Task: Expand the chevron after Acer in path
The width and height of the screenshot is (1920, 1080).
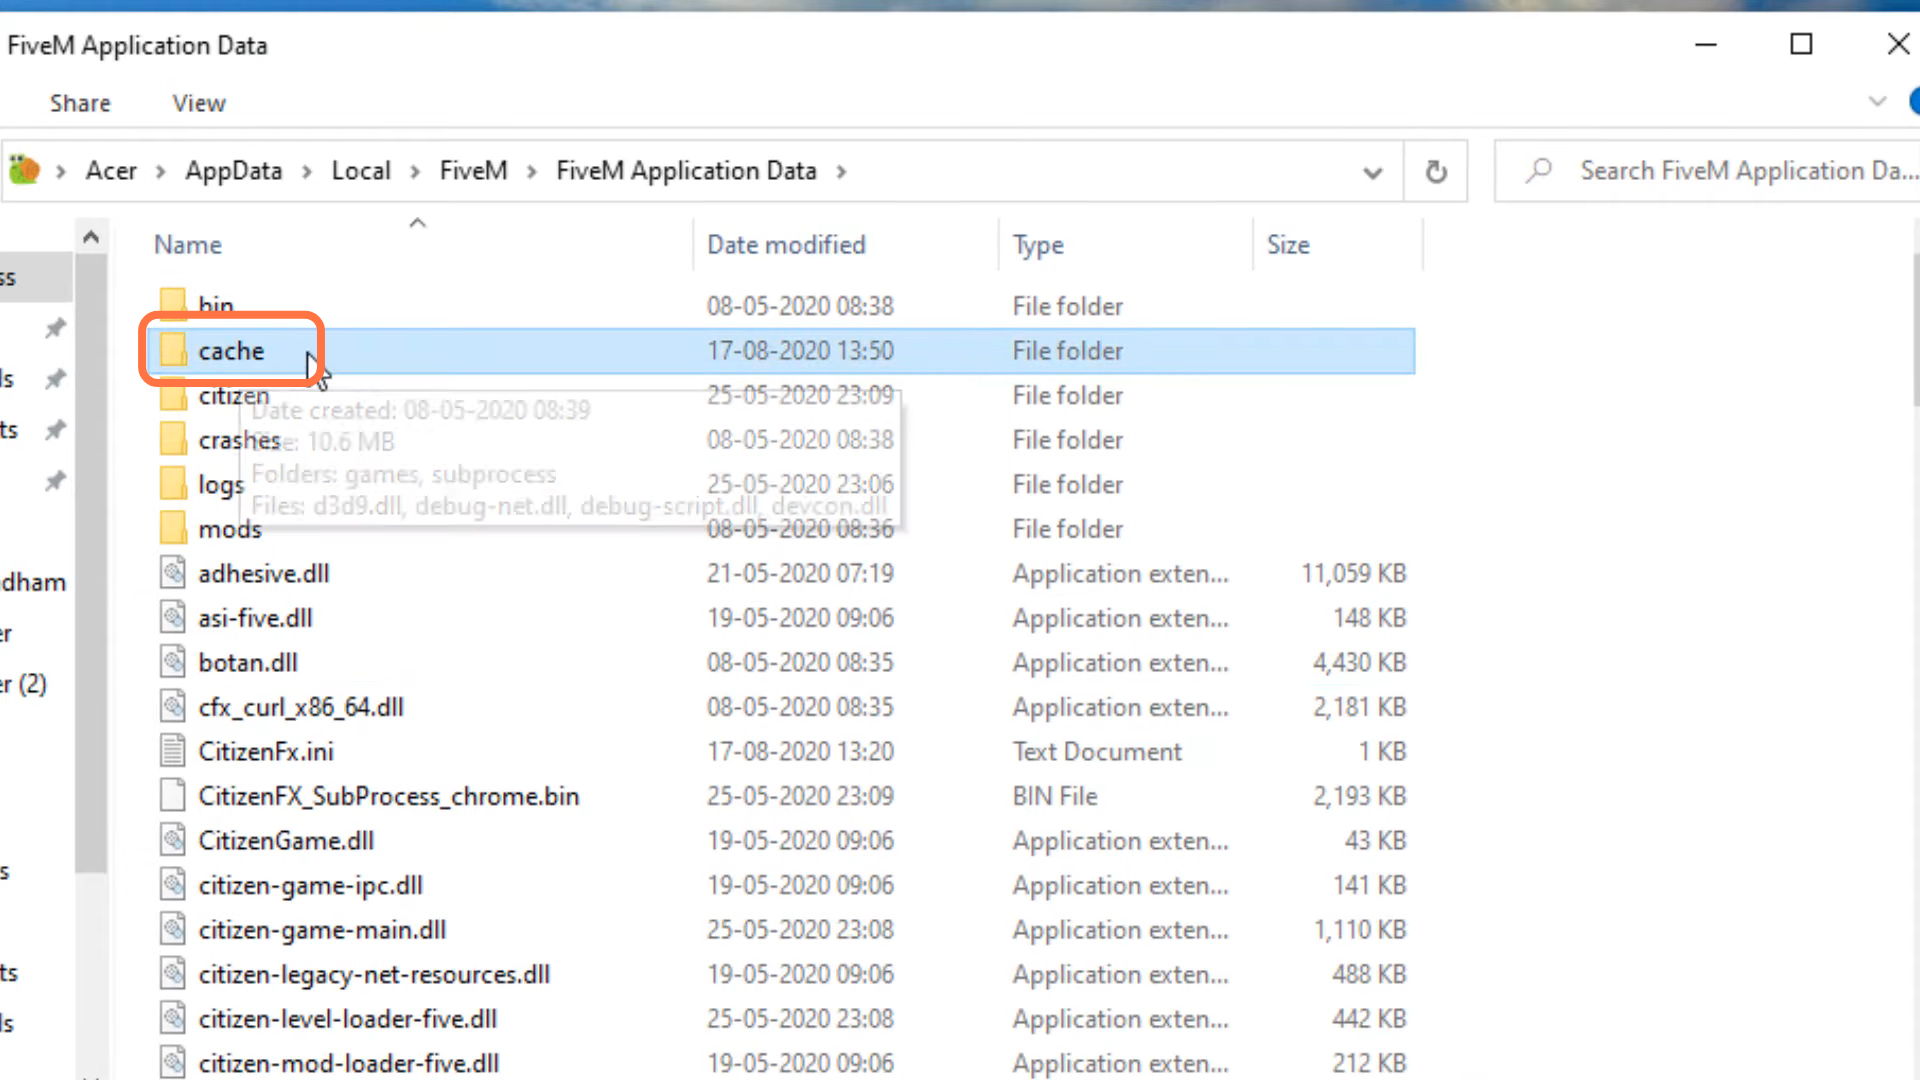Action: click(x=160, y=172)
